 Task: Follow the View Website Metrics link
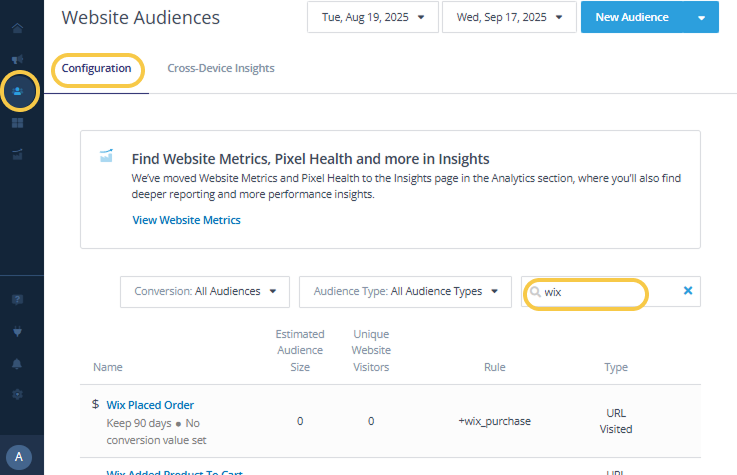coord(186,220)
